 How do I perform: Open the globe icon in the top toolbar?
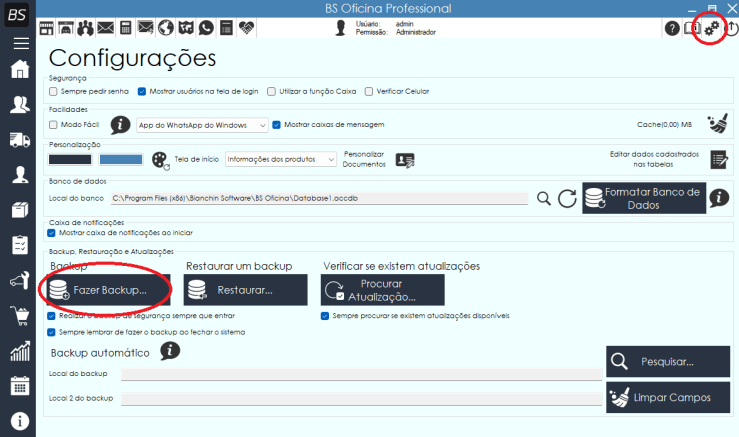tap(166, 27)
